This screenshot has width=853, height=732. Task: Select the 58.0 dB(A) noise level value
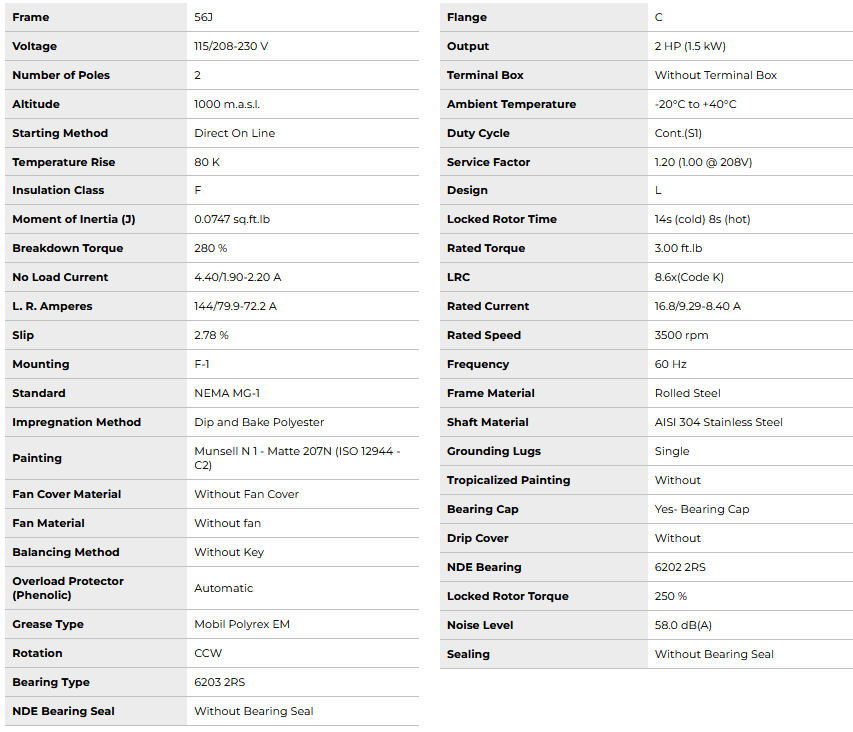click(683, 625)
